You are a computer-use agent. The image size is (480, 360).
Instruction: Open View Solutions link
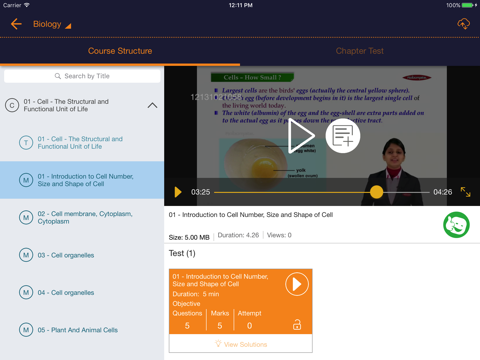coord(241,344)
